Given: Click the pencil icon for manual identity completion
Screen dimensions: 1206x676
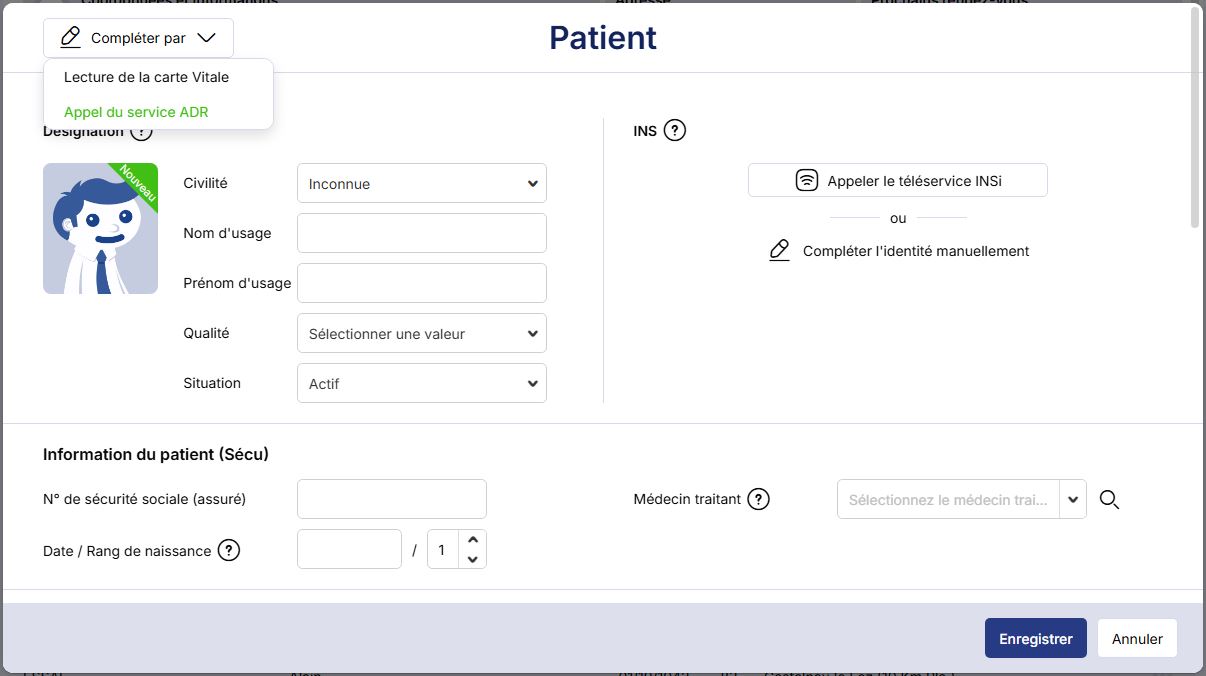Looking at the screenshot, I should [780, 251].
